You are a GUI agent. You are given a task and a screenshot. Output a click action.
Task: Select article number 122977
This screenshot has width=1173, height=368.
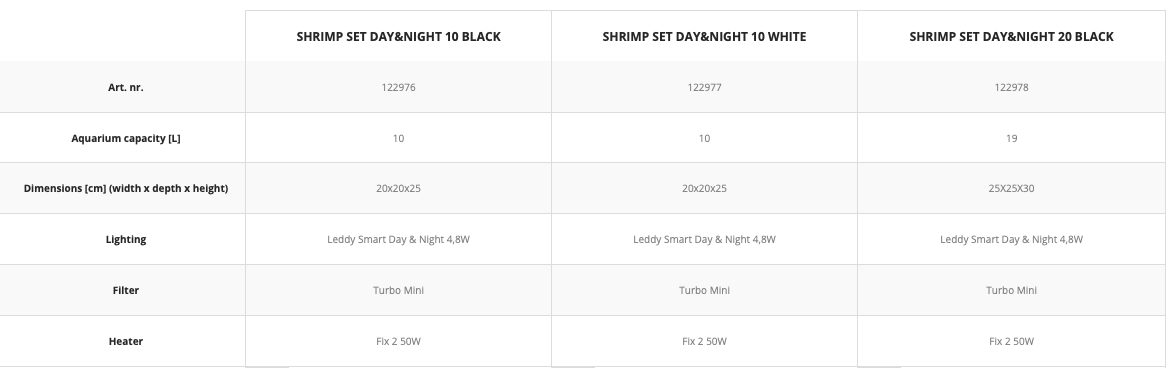click(704, 88)
